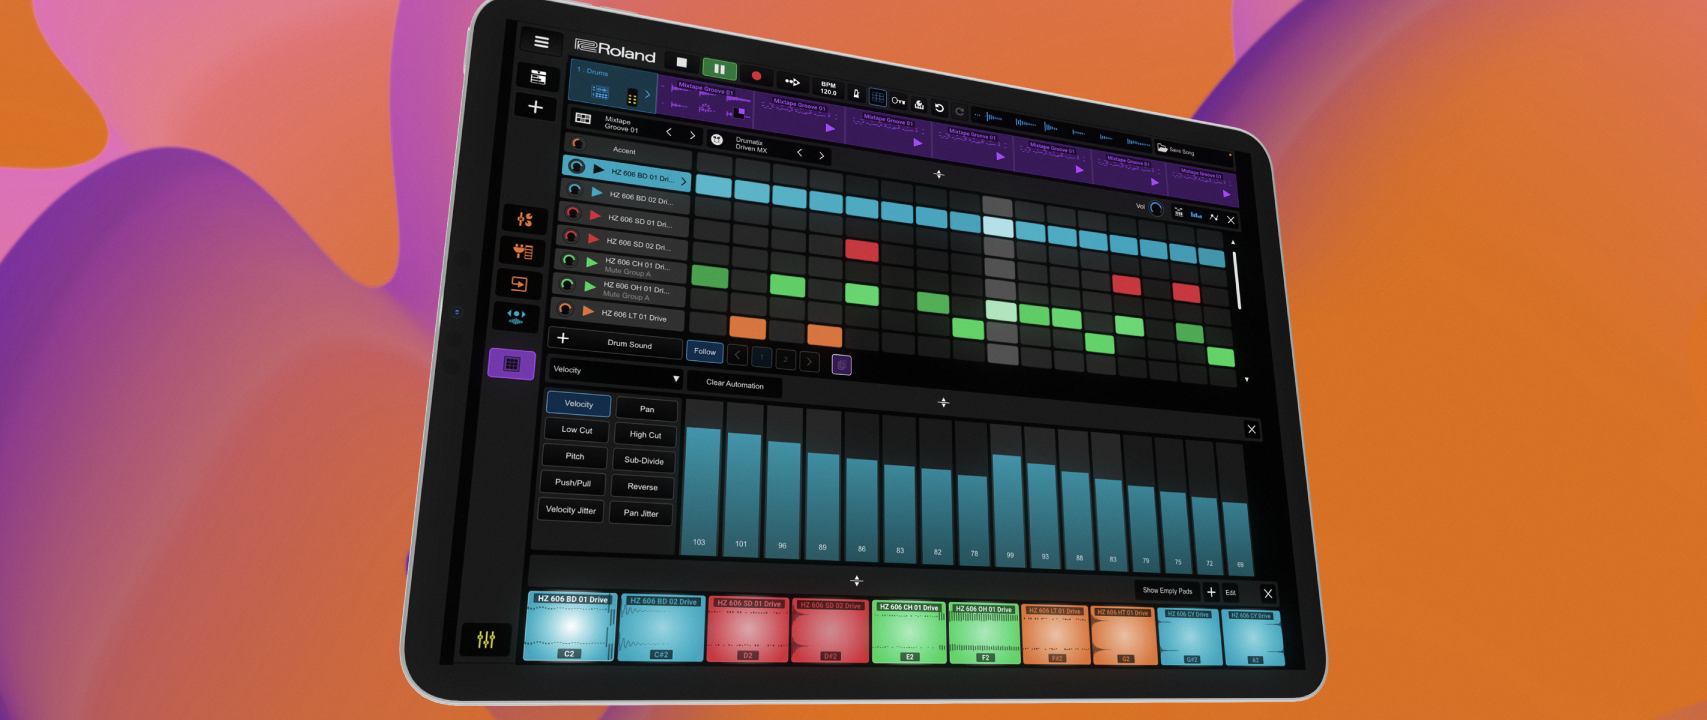Mute the HZ 606 BD 02 drum row
The image size is (1707, 720).
point(574,189)
